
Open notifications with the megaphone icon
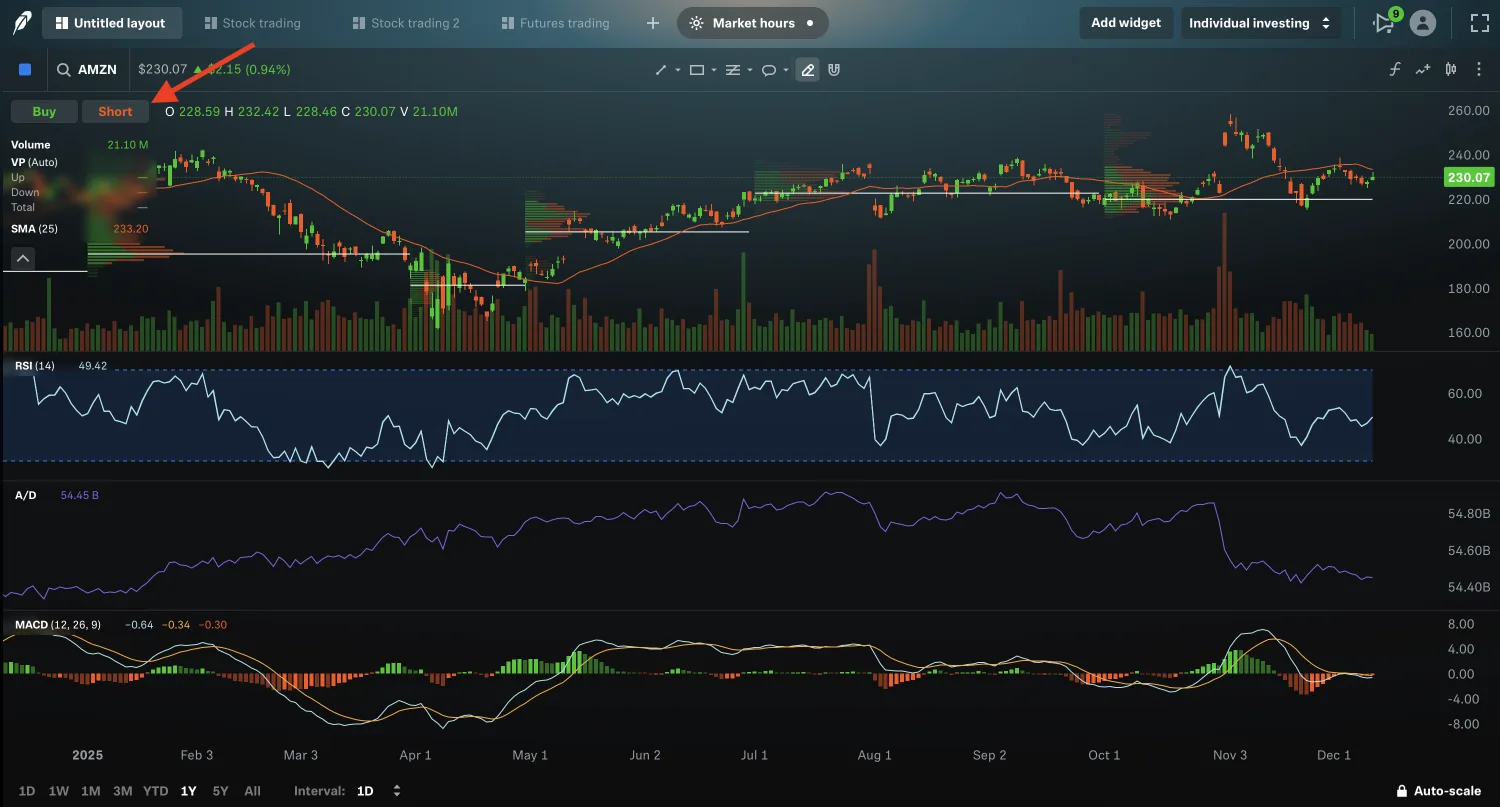pyautogui.click(x=1383, y=22)
